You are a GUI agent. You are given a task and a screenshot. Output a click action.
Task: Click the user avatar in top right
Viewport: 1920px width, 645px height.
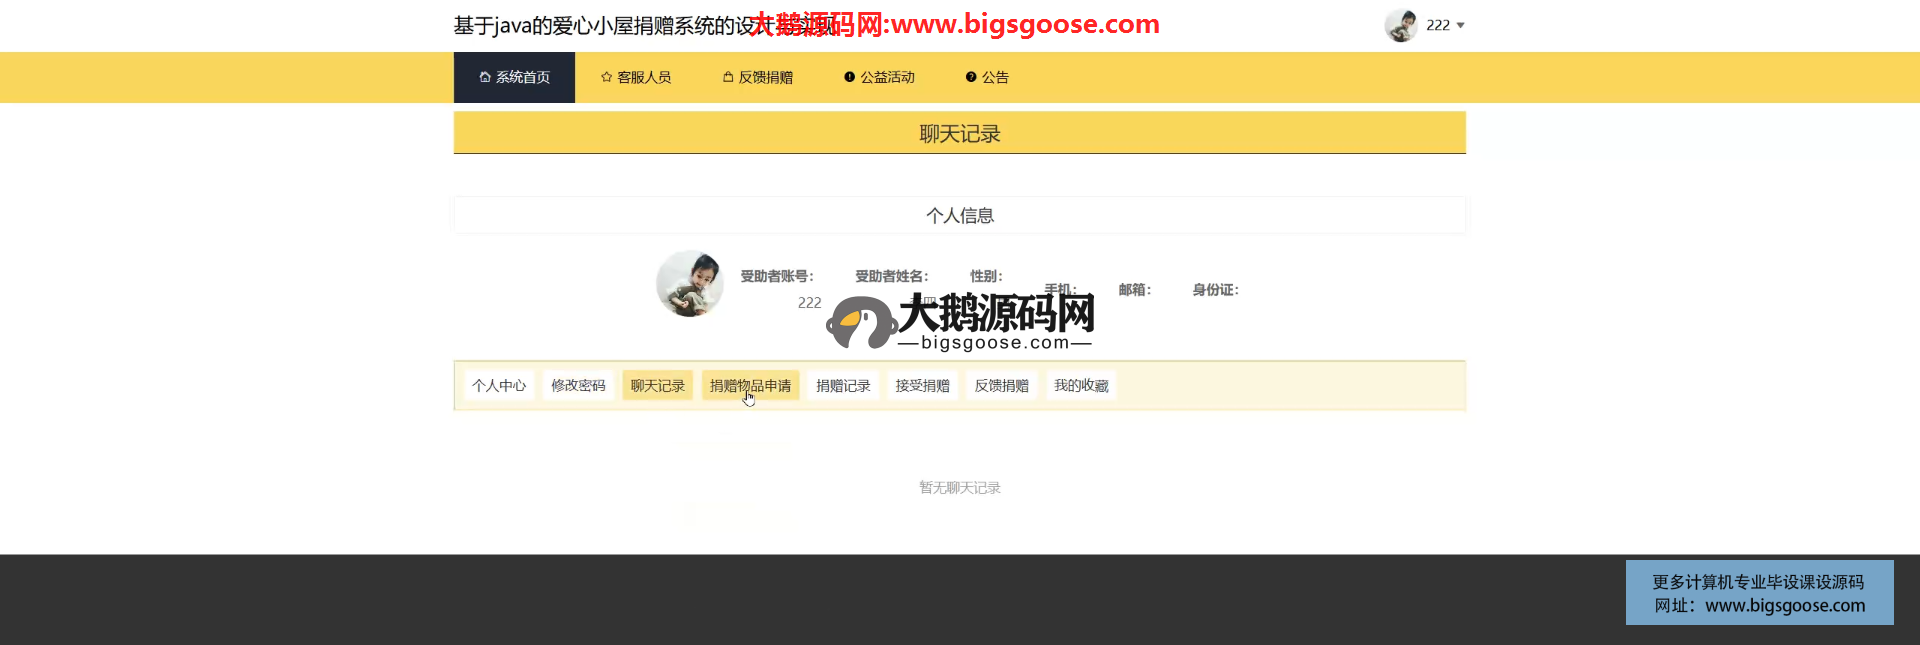point(1400,25)
